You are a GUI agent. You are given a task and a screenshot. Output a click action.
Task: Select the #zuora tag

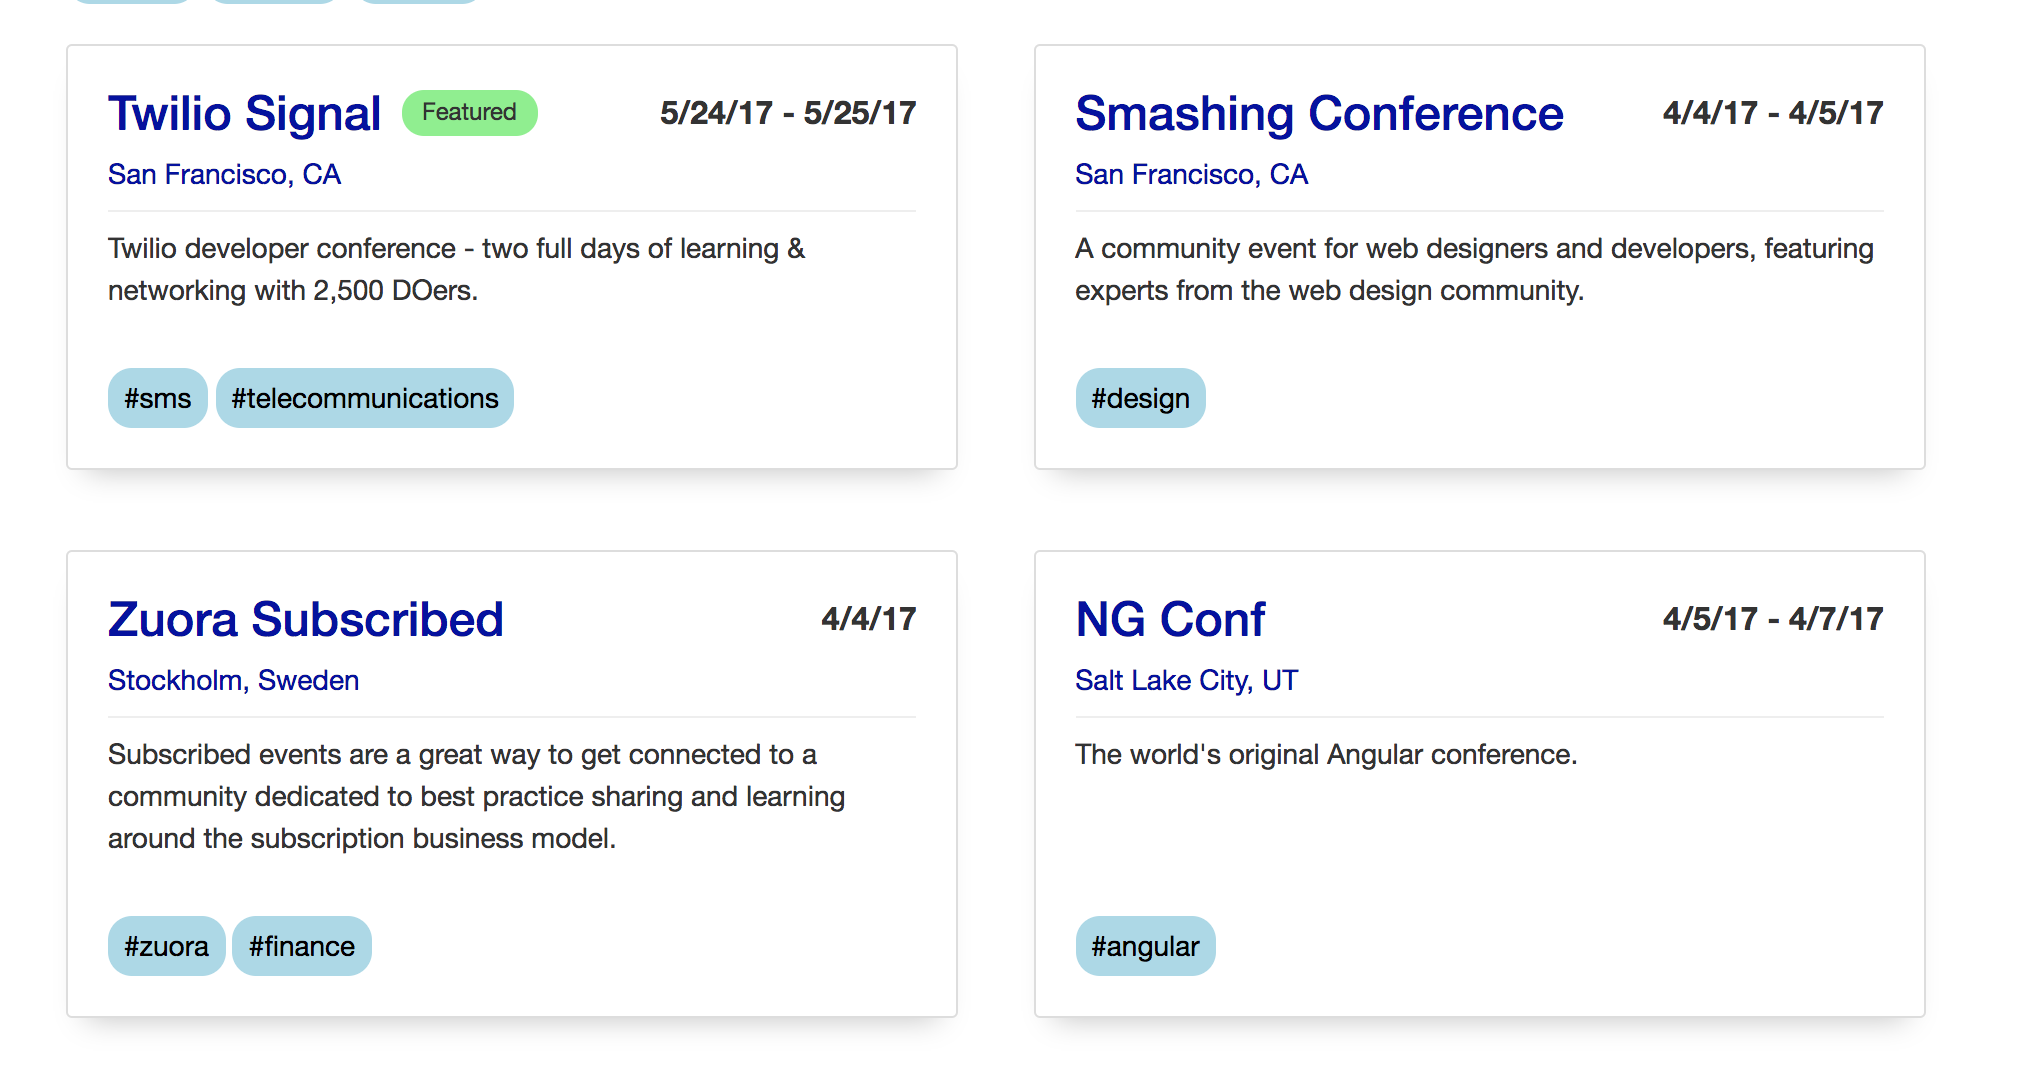166,946
